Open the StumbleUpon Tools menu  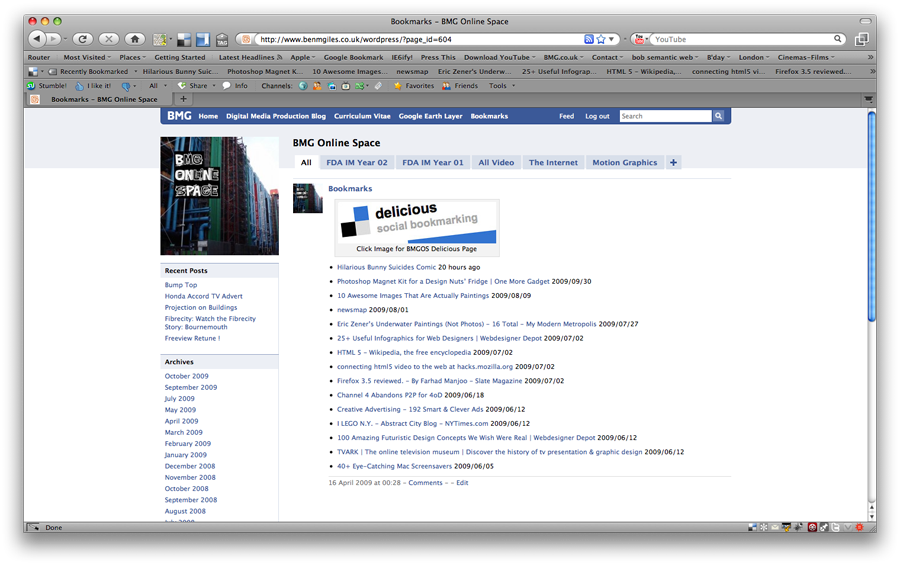click(502, 86)
